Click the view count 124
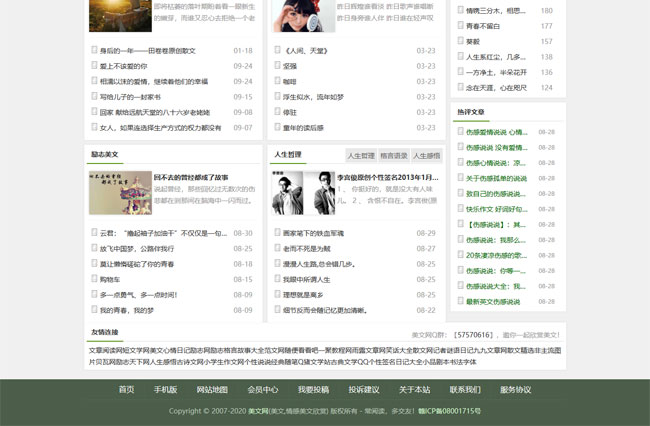This screenshot has height=426, width=650. pos(547,88)
